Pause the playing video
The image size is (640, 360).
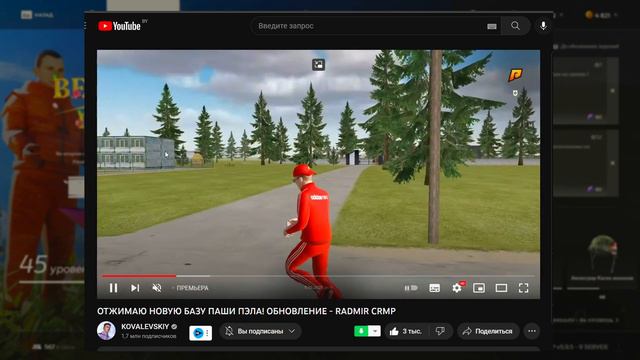pos(113,288)
